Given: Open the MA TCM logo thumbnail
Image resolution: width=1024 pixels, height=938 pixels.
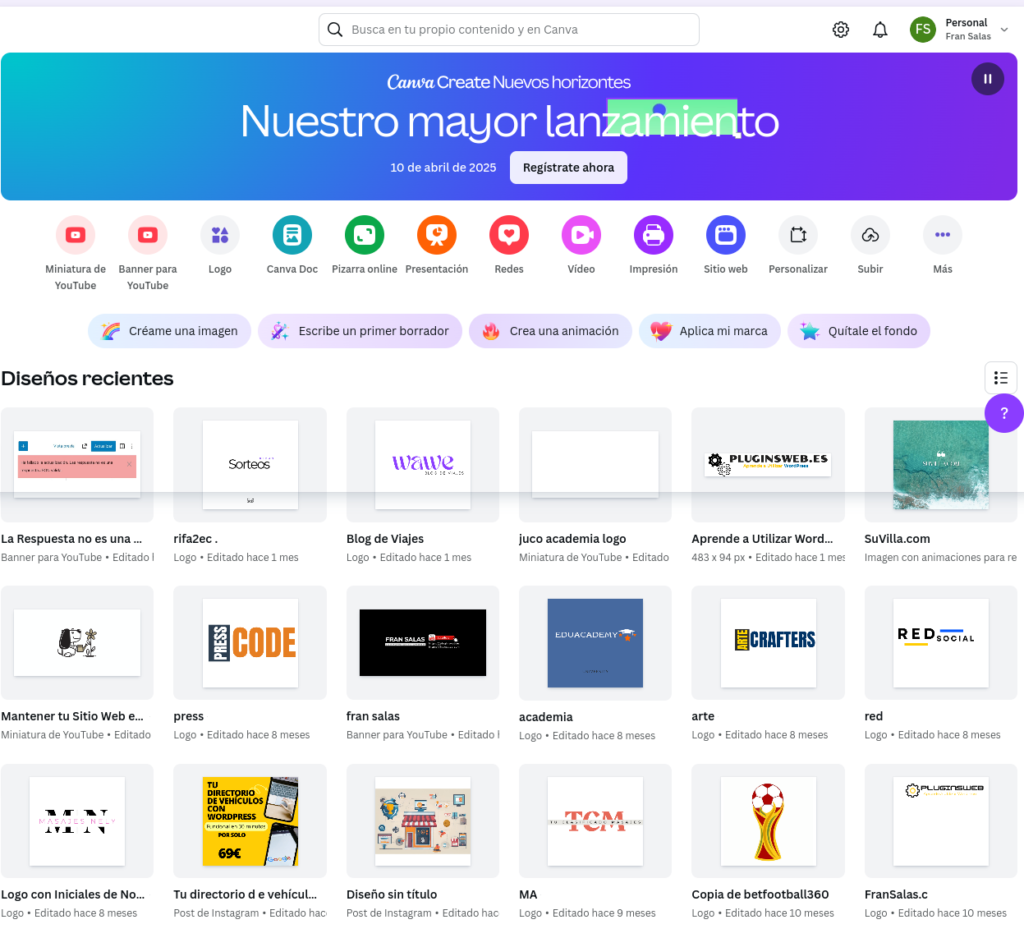Looking at the screenshot, I should [595, 821].
